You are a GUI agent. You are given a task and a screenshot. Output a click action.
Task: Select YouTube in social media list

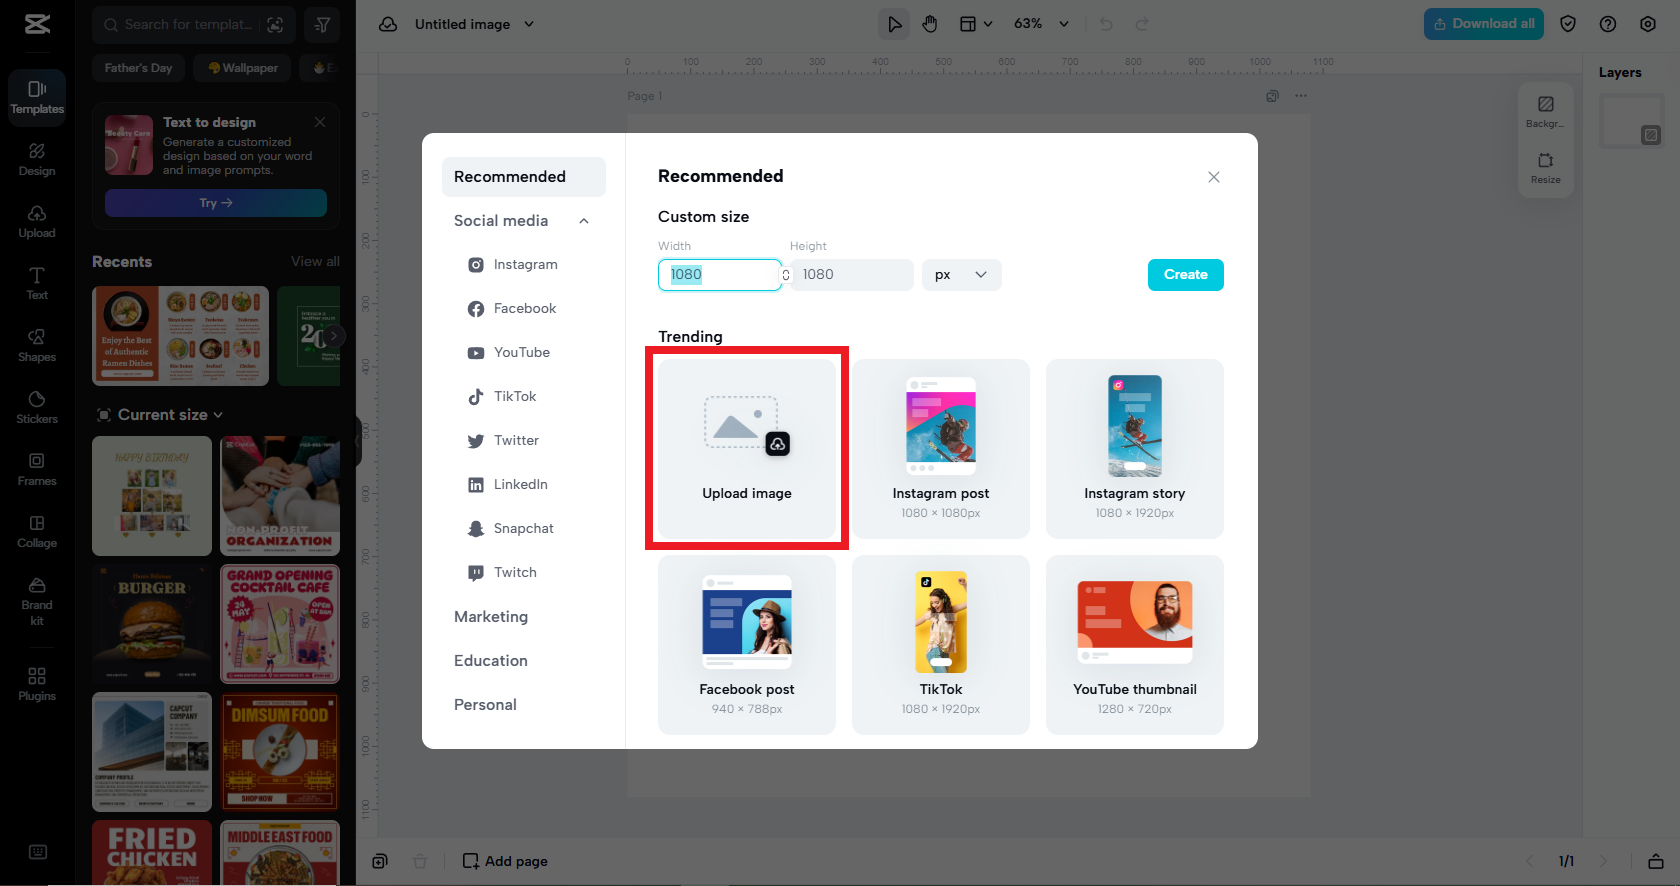(x=524, y=353)
